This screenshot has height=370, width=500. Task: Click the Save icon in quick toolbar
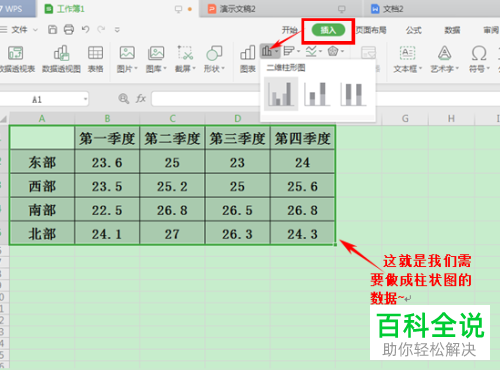click(x=52, y=30)
